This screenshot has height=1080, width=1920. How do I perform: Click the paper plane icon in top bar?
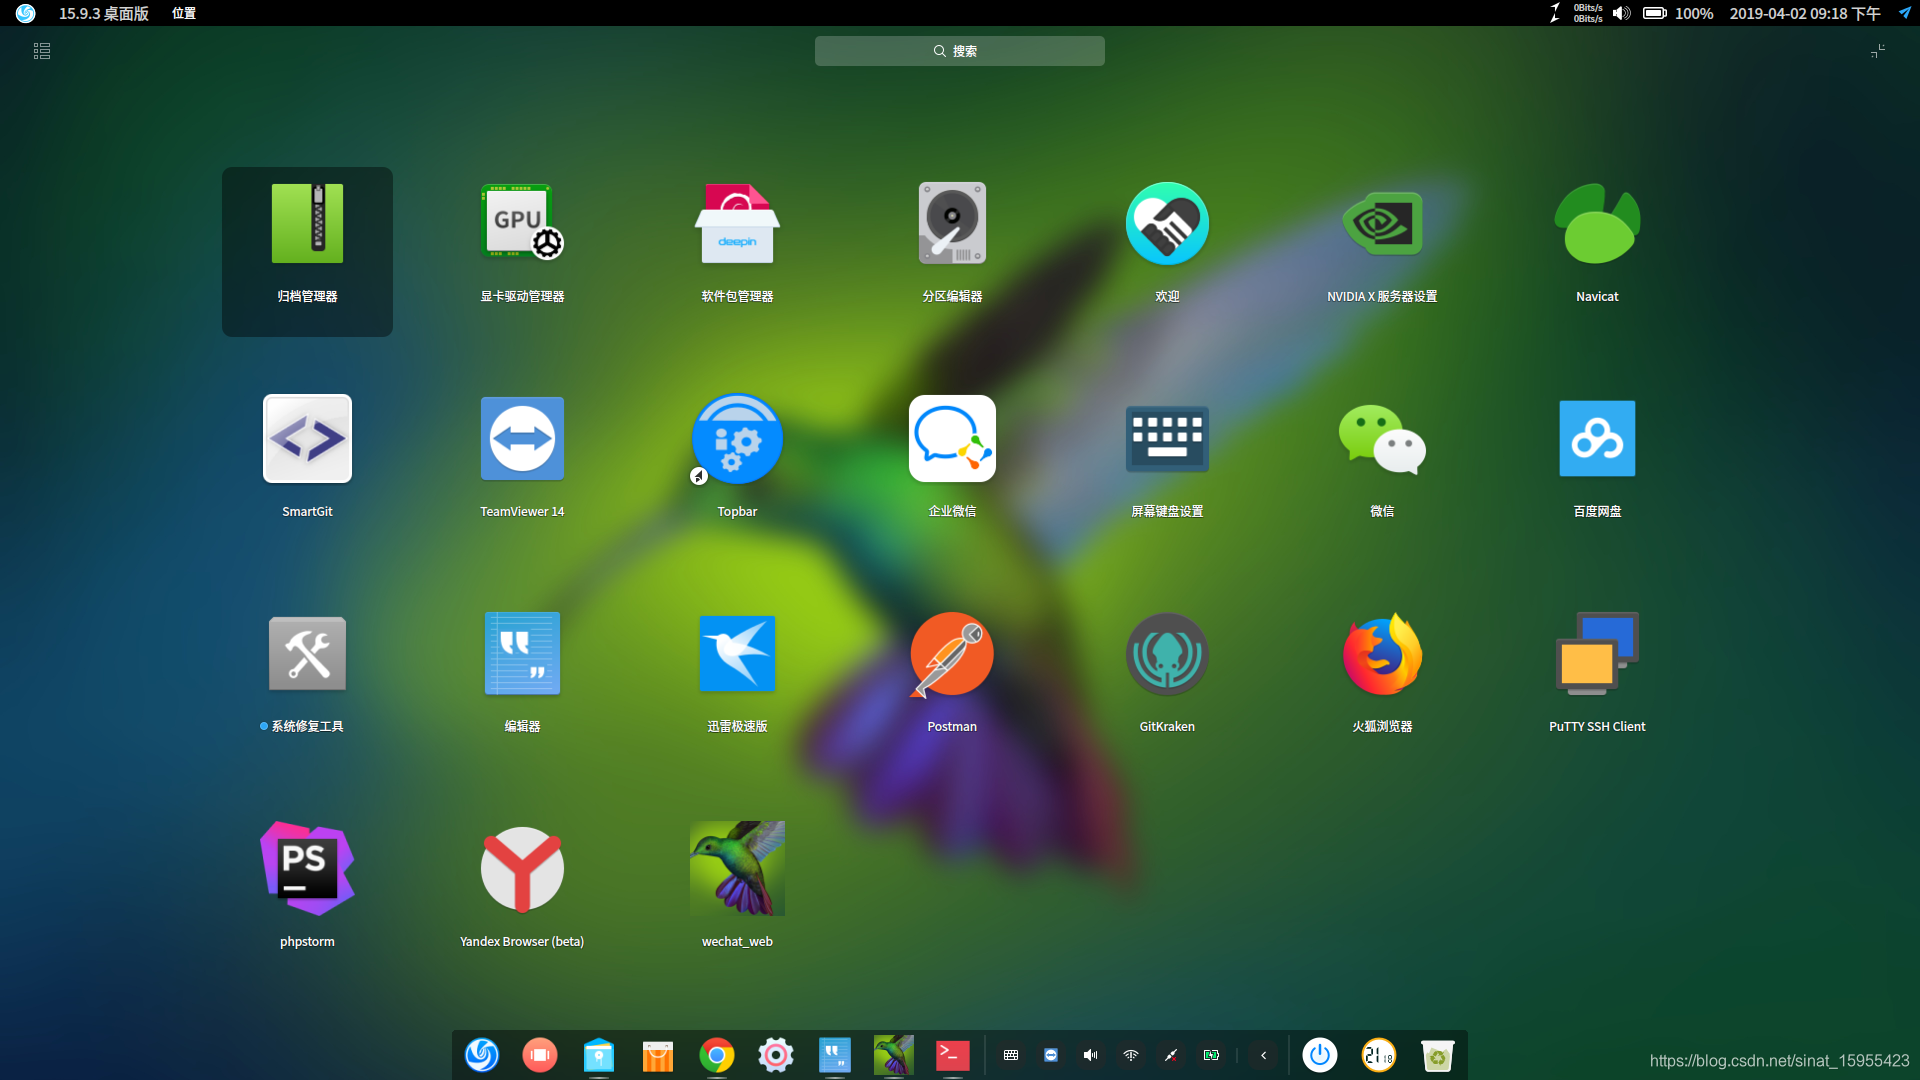point(1905,13)
